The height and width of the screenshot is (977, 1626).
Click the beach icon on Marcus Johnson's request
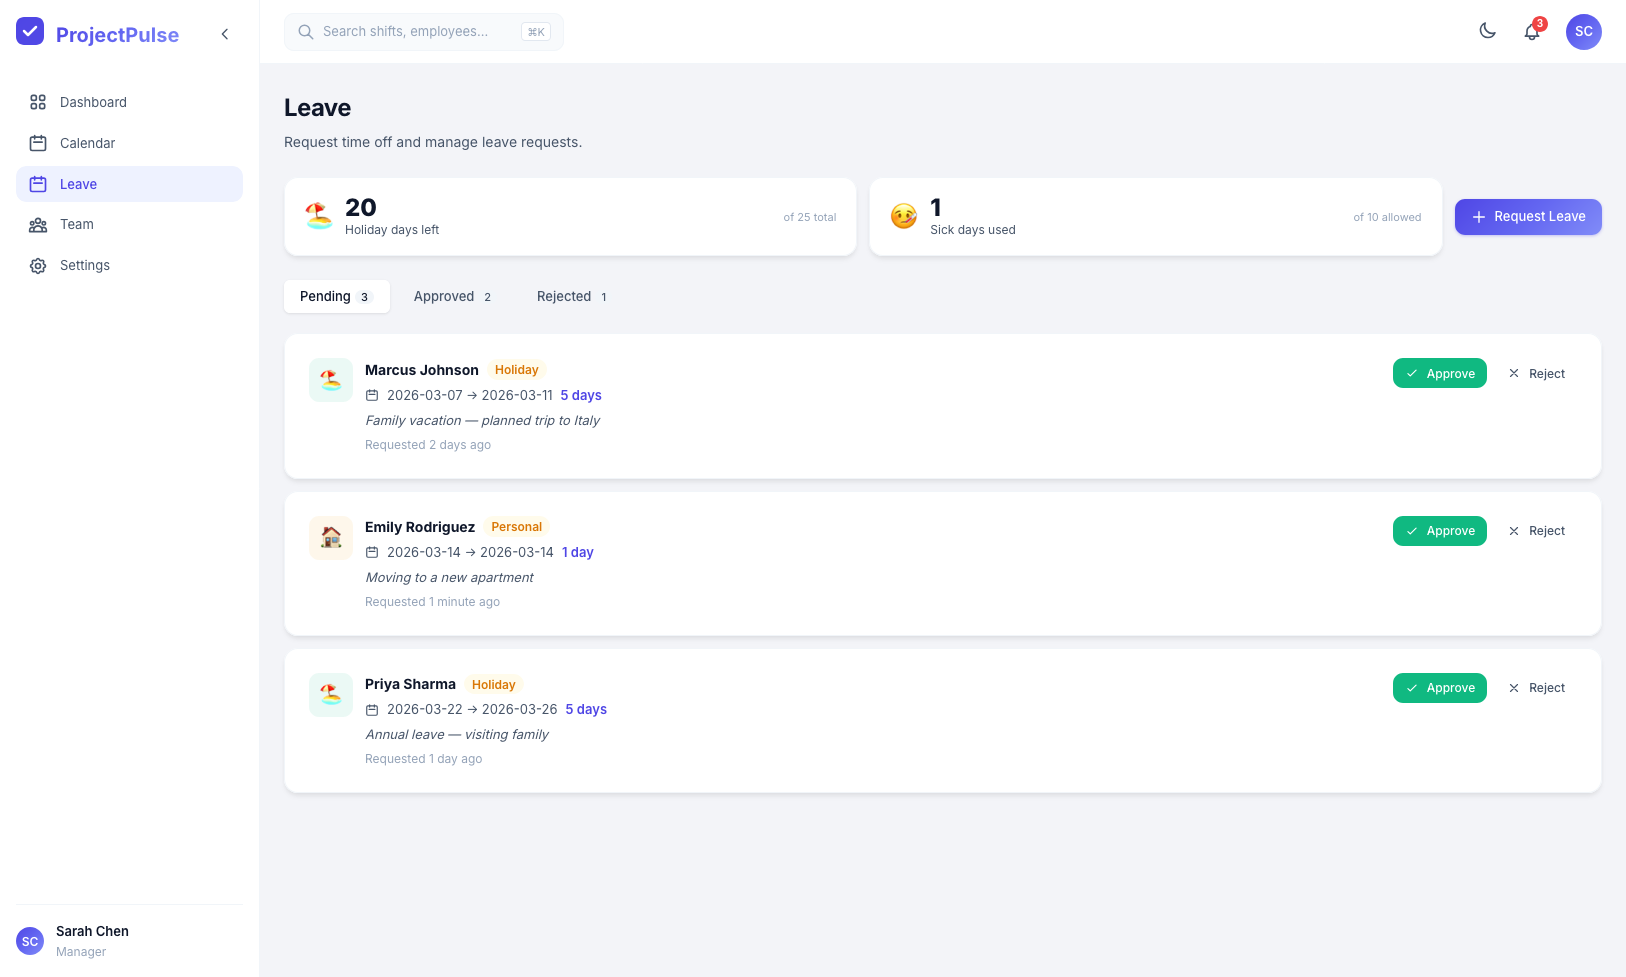[x=331, y=380]
